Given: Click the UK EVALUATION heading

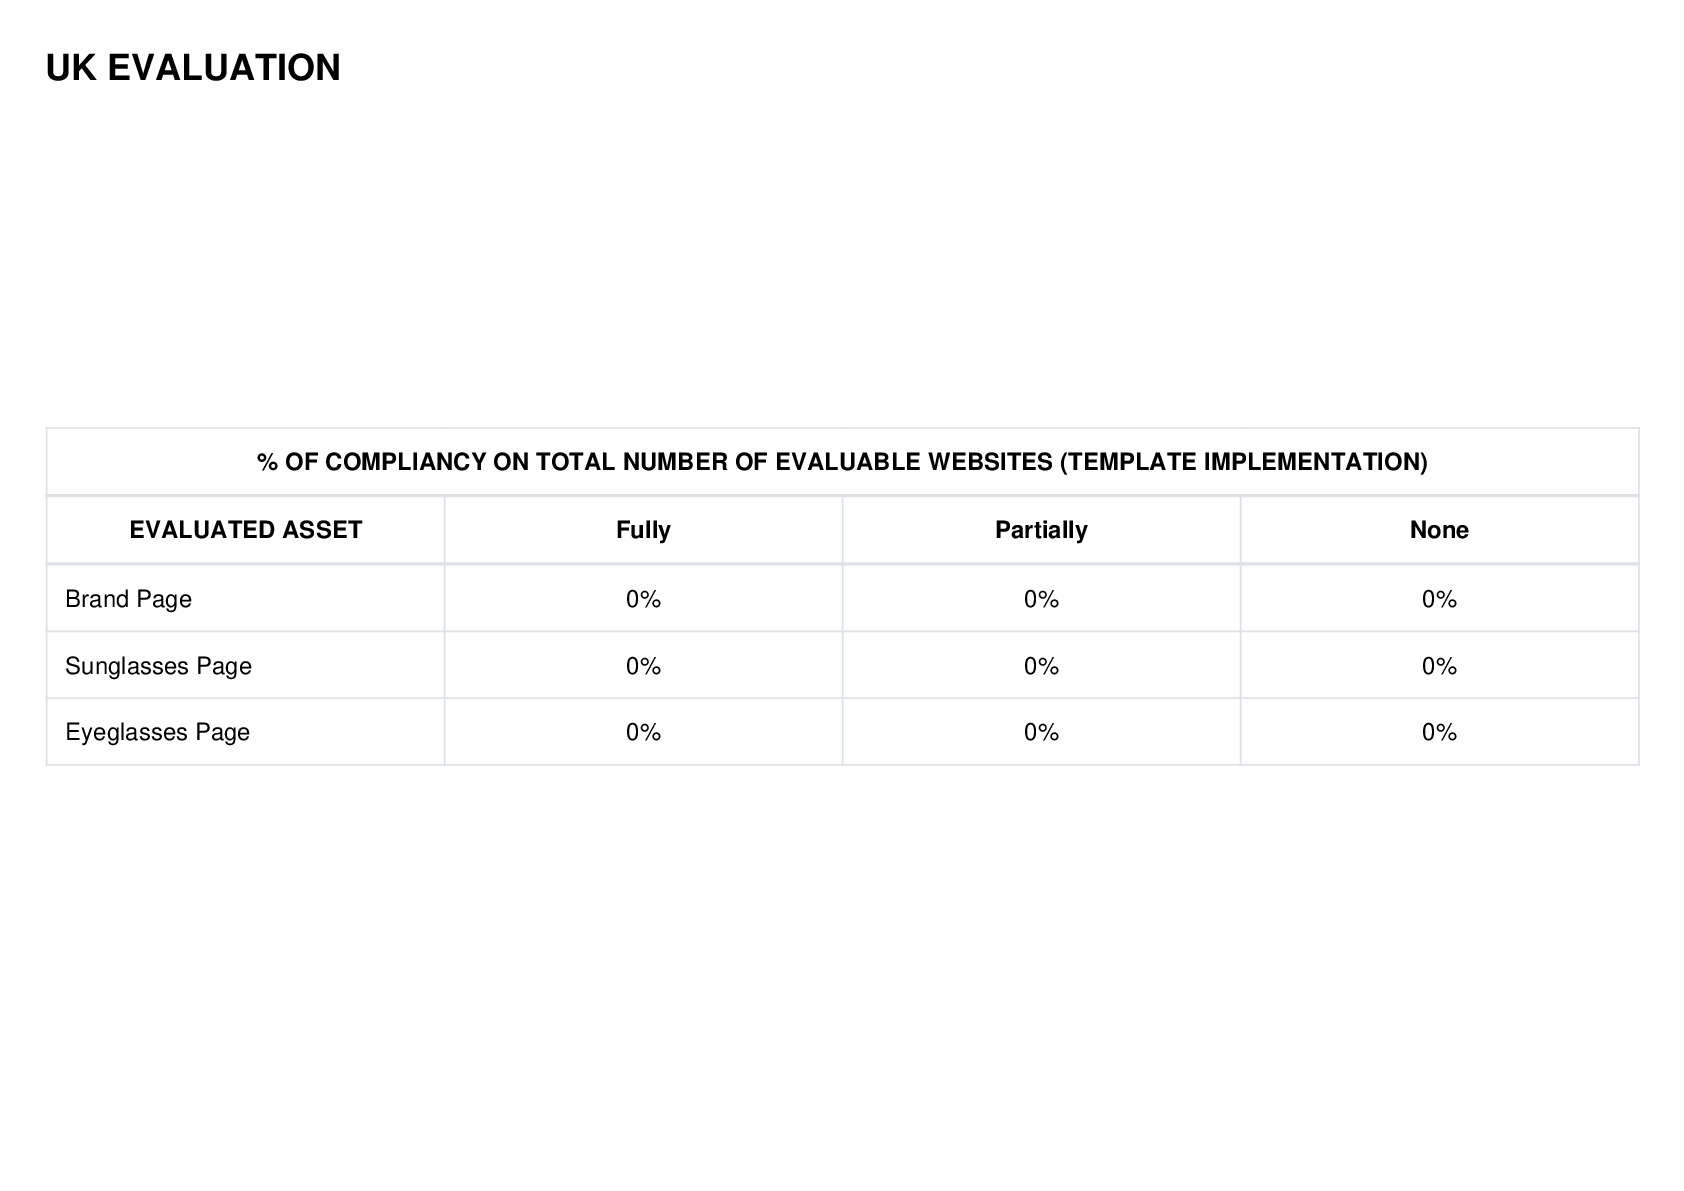Looking at the screenshot, I should (193, 68).
